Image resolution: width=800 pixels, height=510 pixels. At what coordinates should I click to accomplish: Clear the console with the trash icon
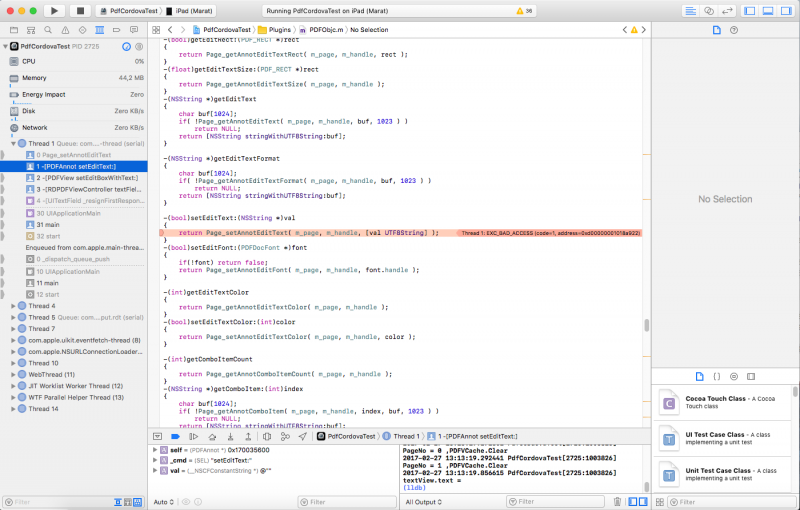click(618, 501)
